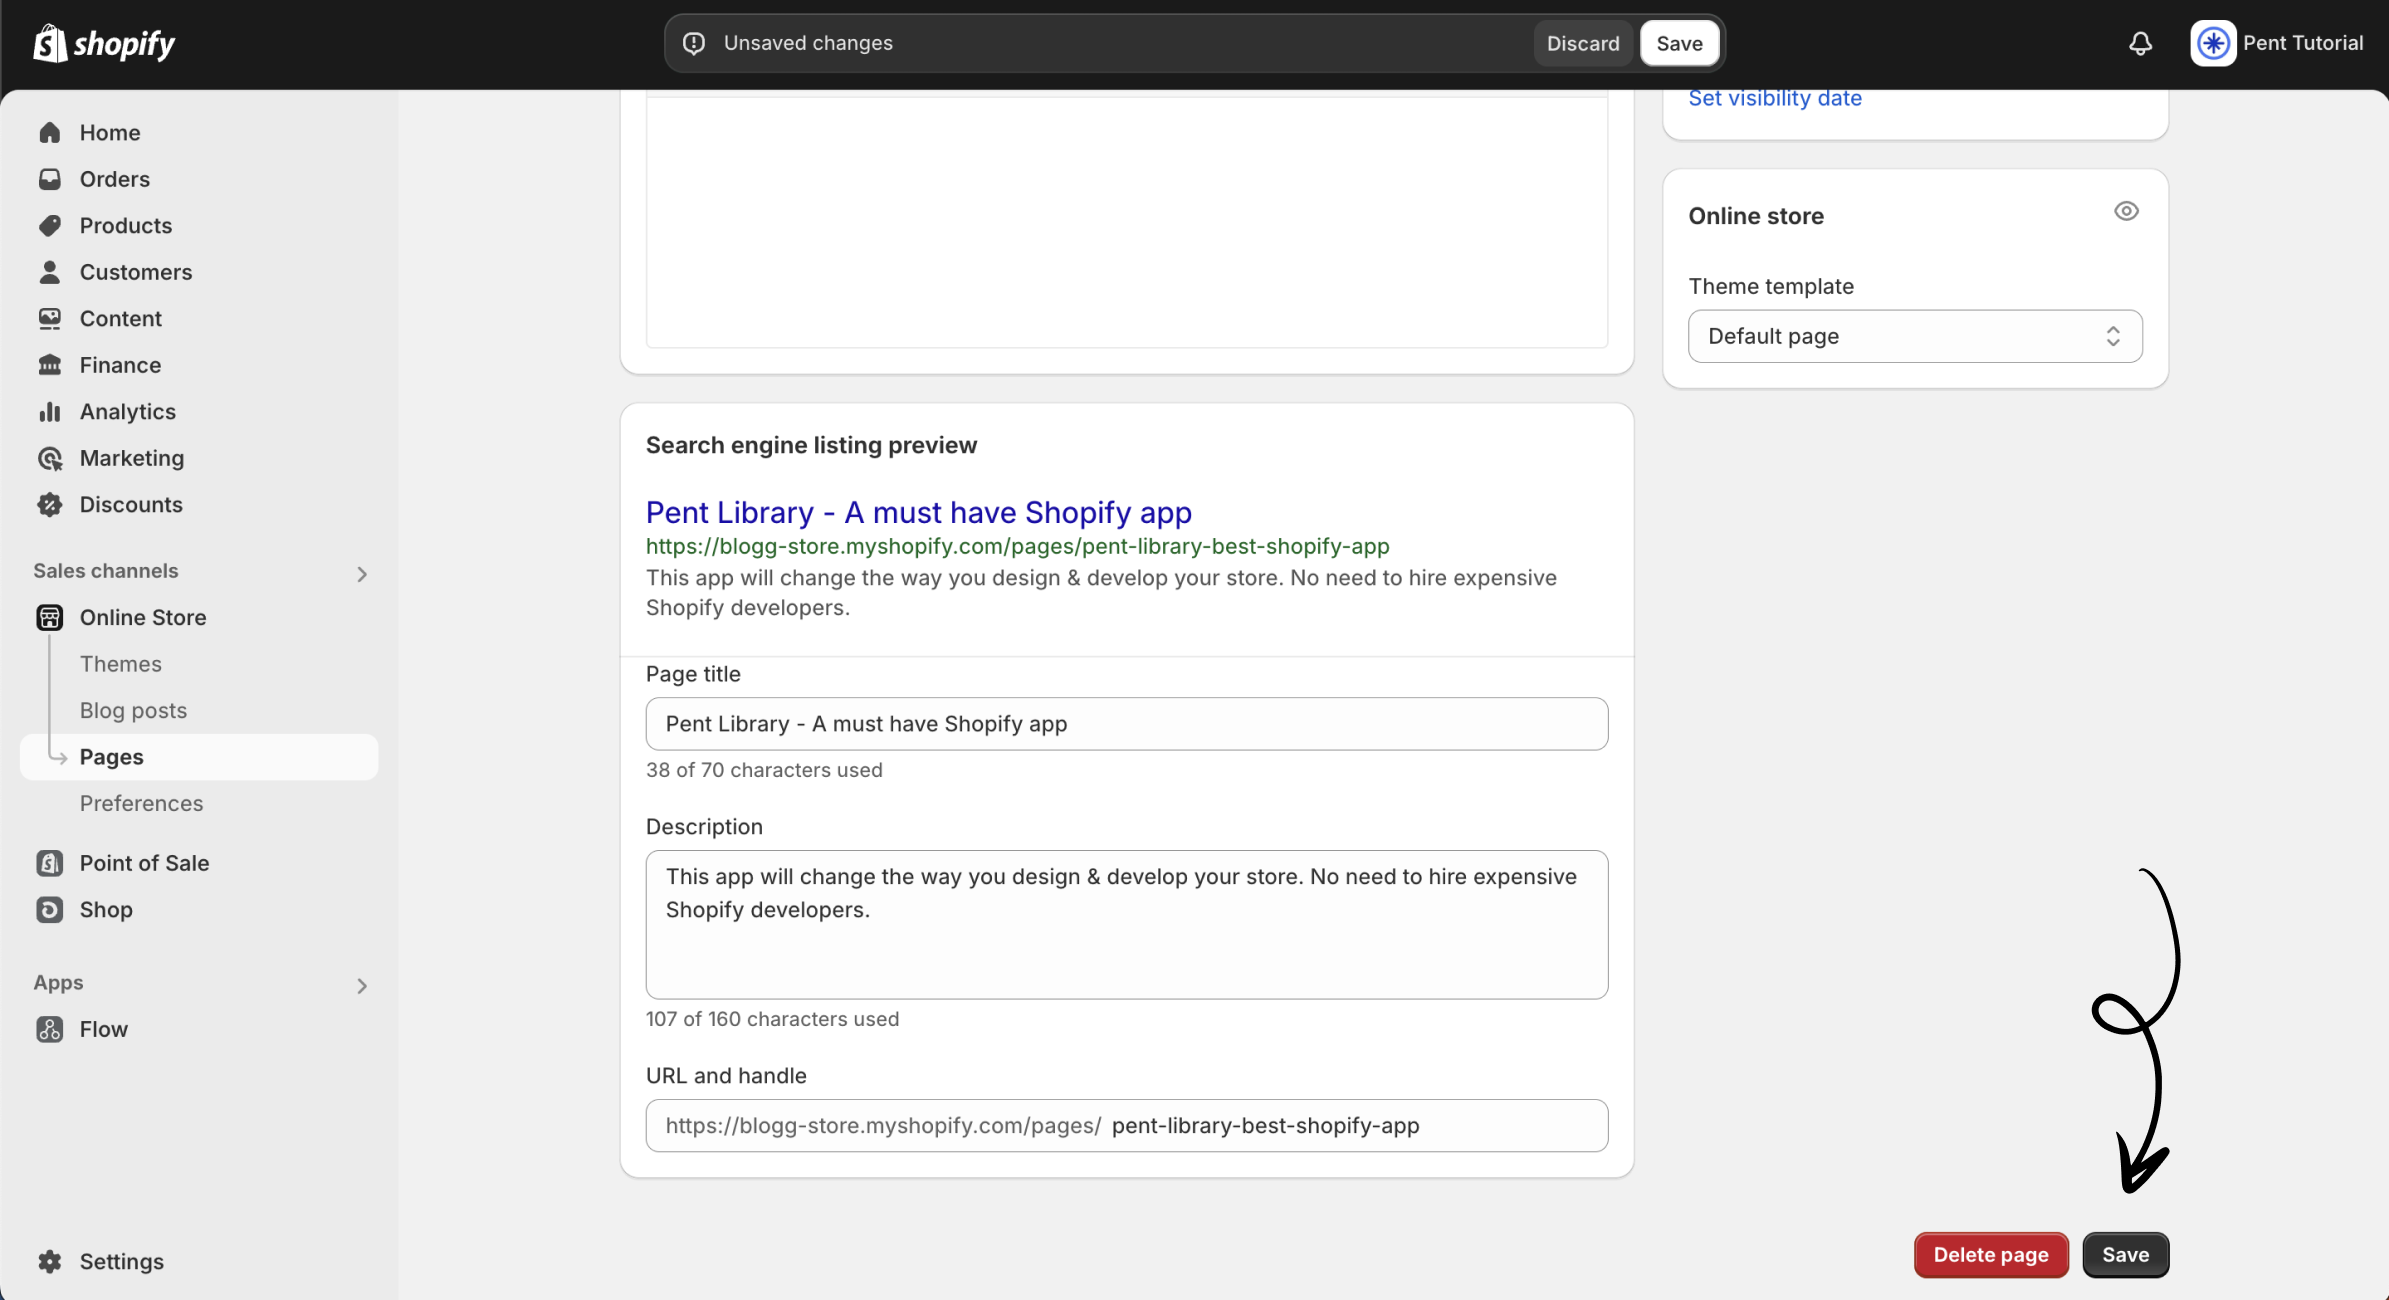Click the Online Store storefront icon
2389x1300 pixels.
(x=50, y=617)
